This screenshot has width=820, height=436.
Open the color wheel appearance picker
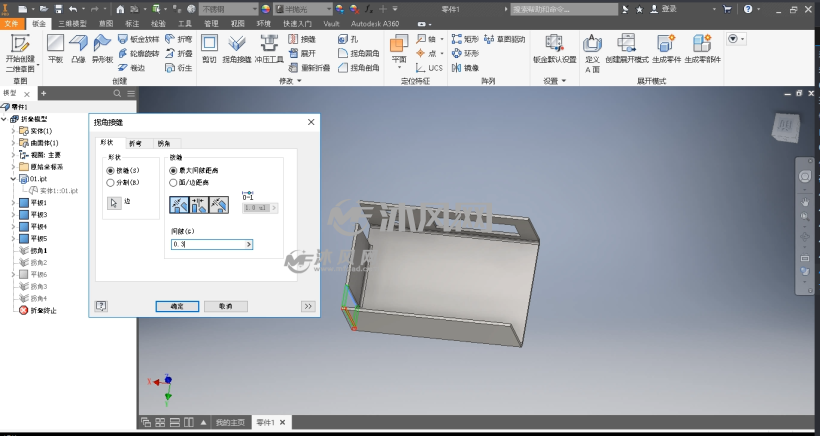tap(266, 9)
